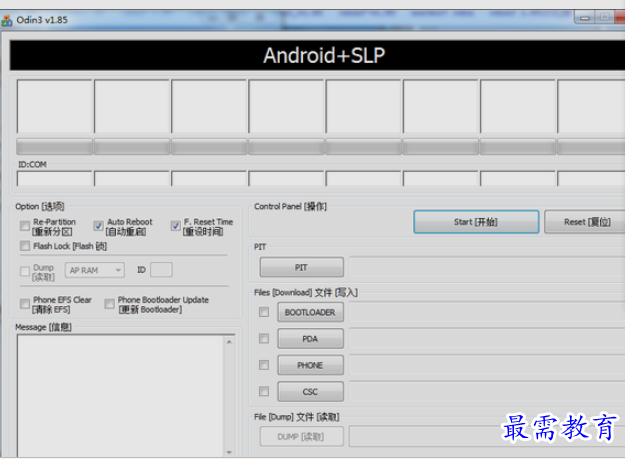Check the box beside BOOTLOADER button
Screen dimensions: 625x459
point(264,312)
